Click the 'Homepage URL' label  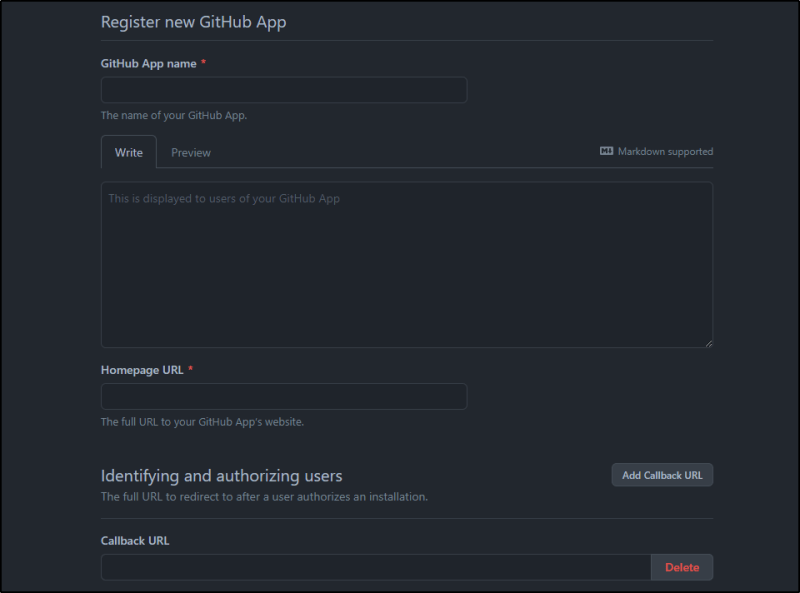pyautogui.click(x=142, y=370)
